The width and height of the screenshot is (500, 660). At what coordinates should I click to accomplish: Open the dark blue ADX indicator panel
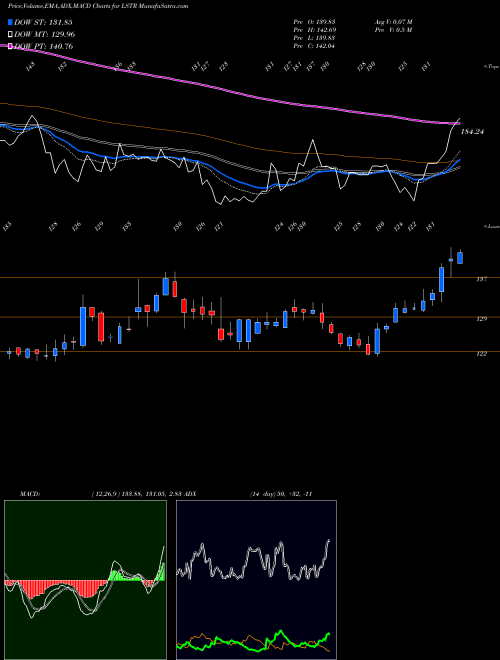pyautogui.click(x=256, y=580)
